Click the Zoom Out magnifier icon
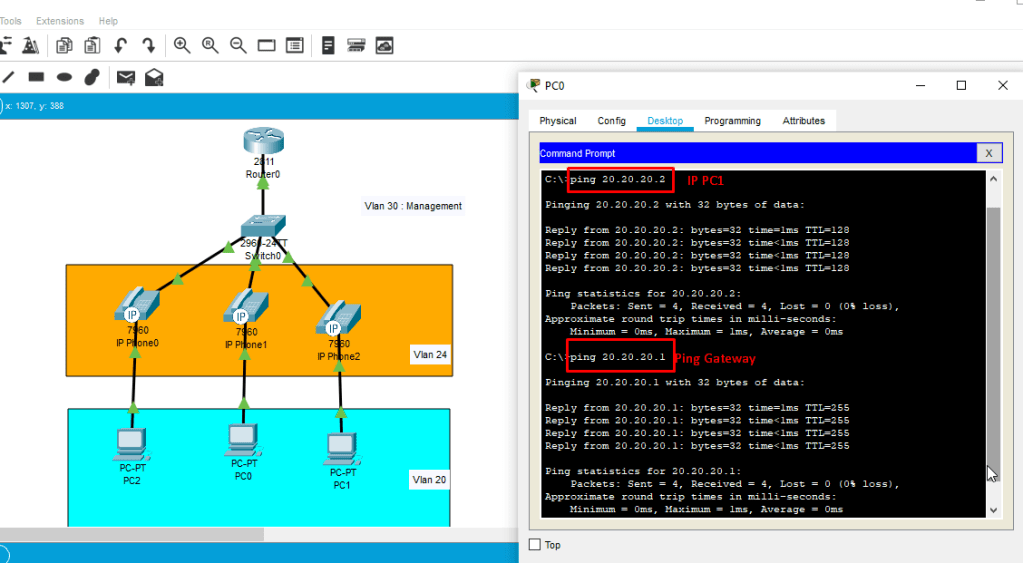Screen dimensions: 1023x563 [238, 45]
